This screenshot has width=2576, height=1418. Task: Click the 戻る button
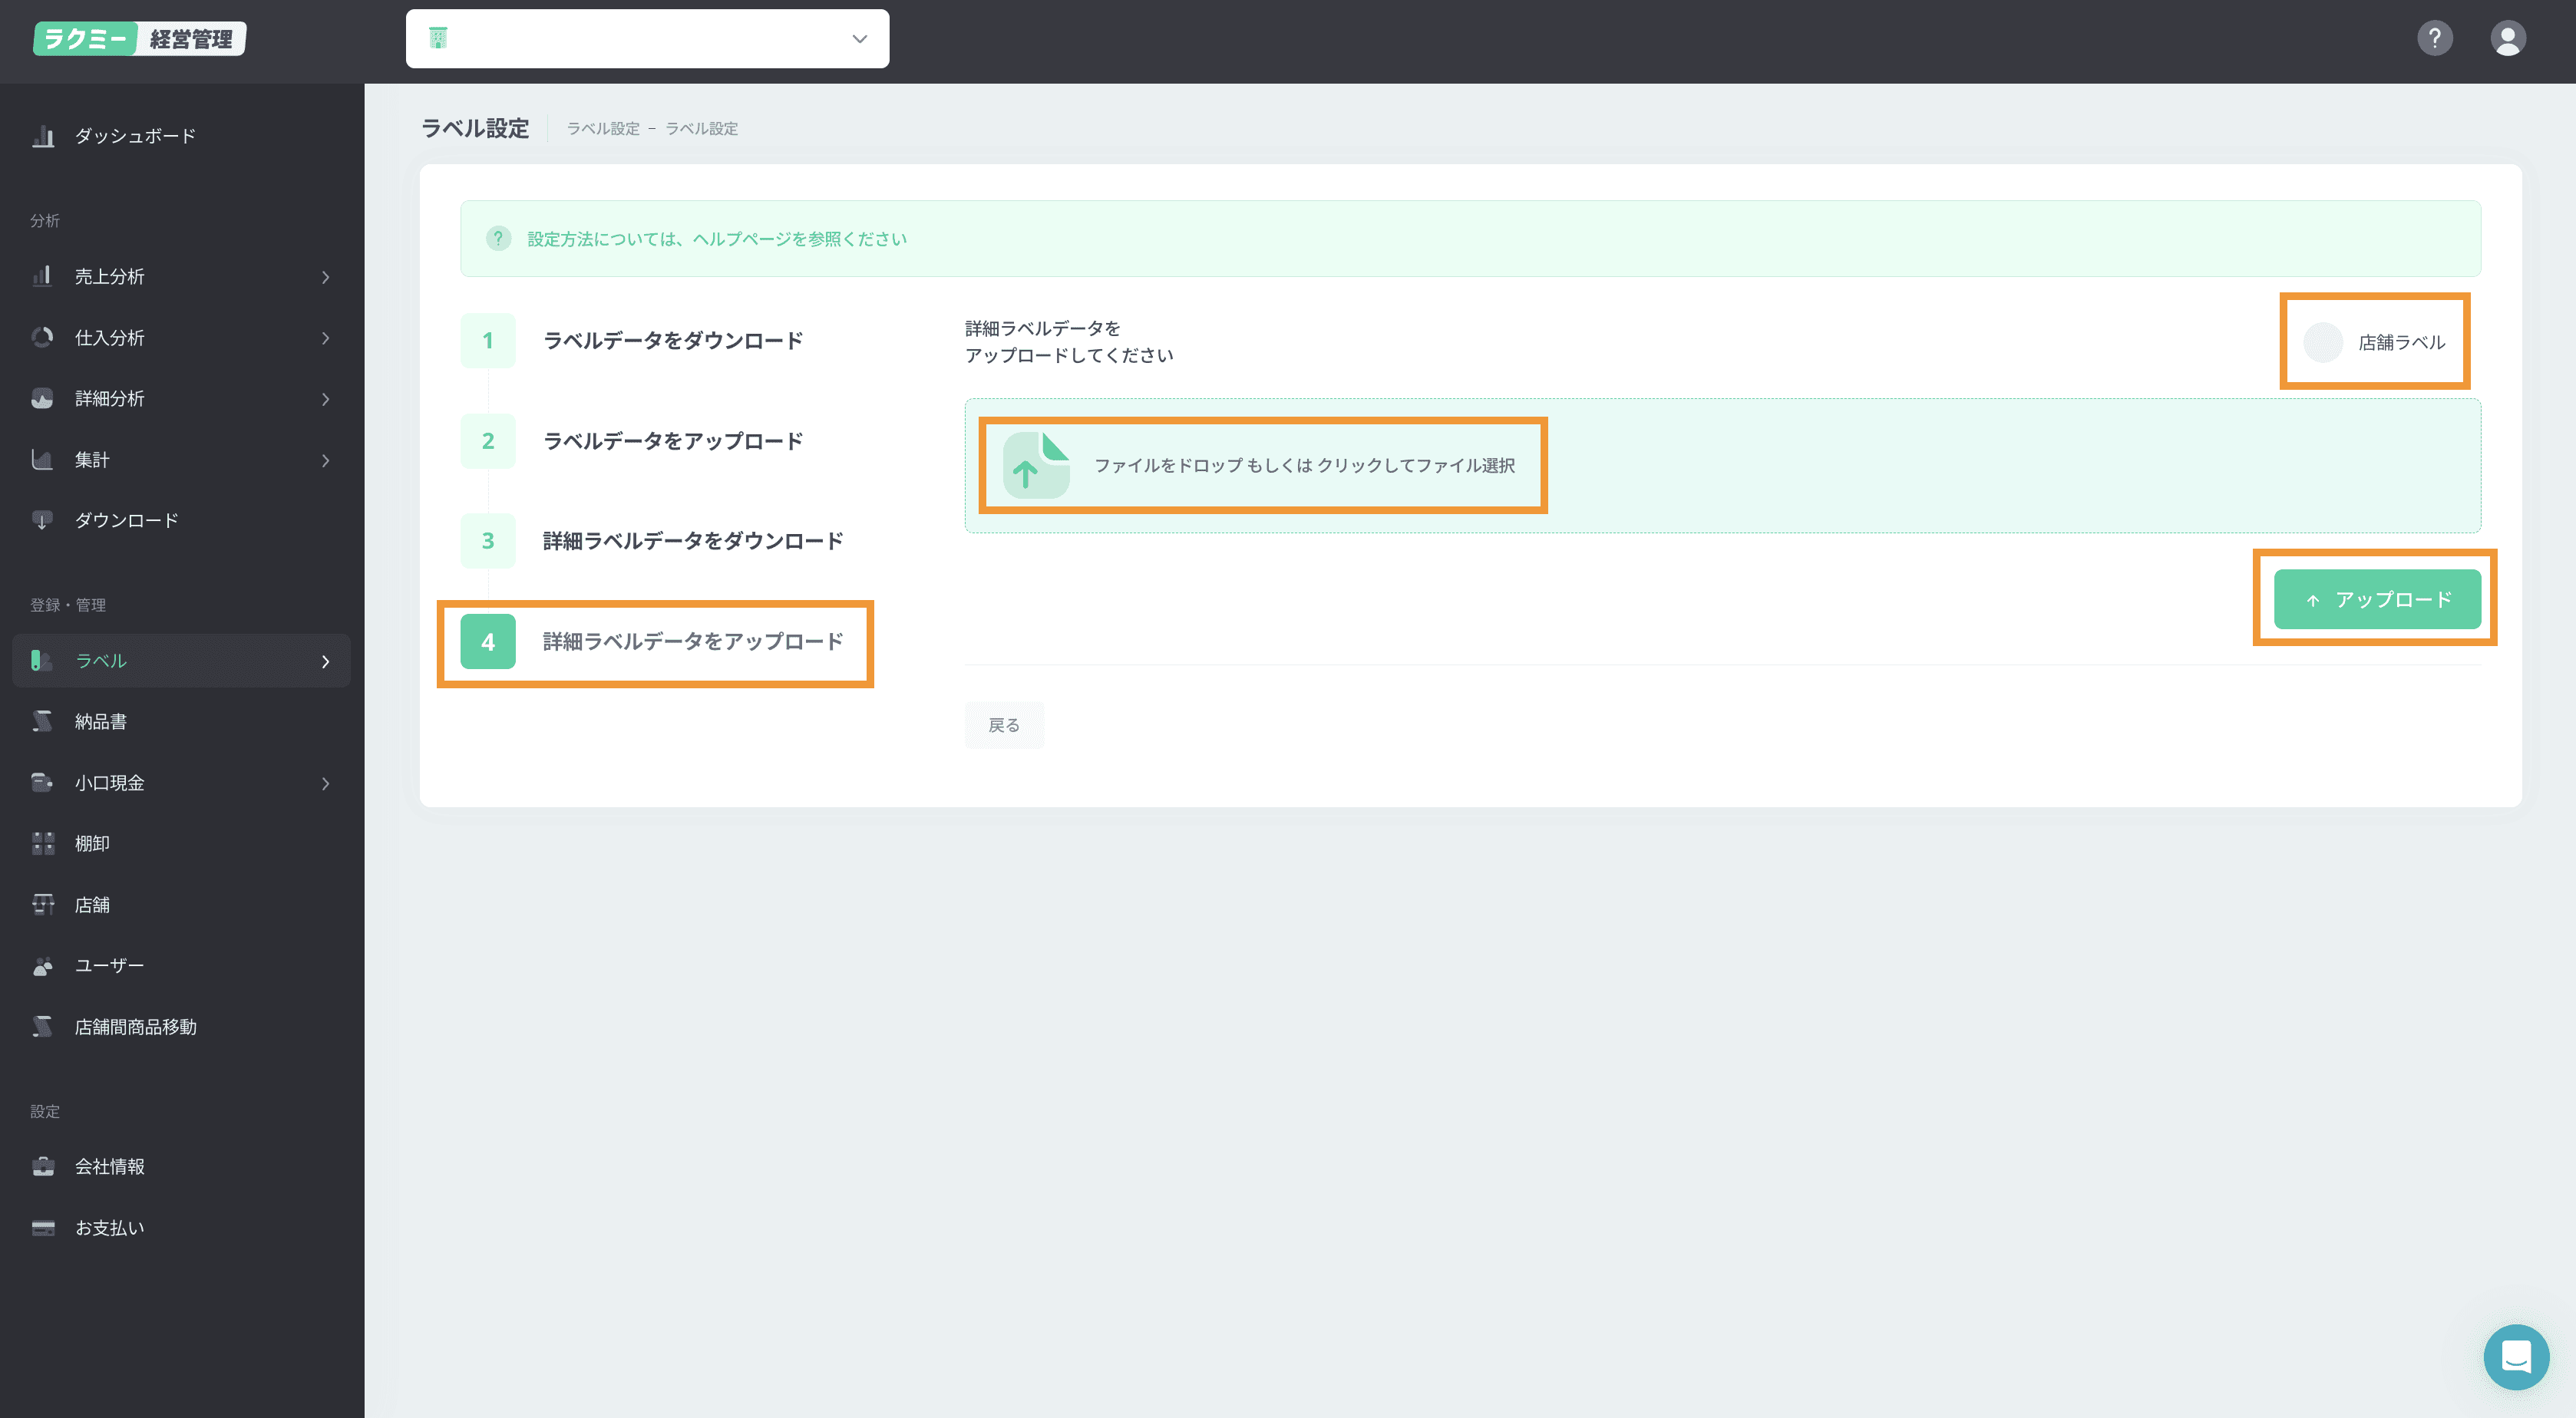point(1003,725)
